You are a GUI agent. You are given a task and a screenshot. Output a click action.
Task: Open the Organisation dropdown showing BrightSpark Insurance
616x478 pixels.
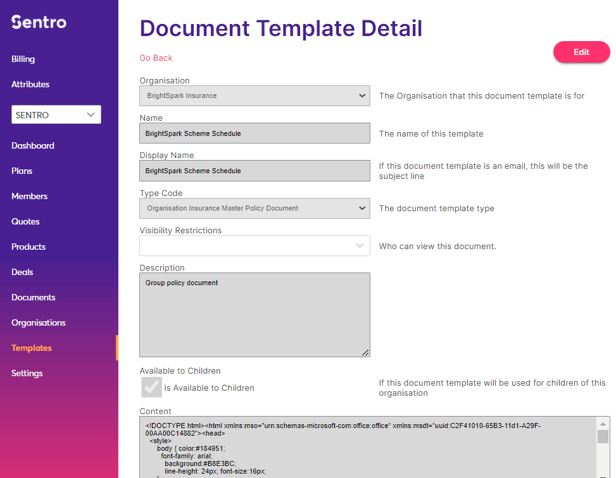(255, 95)
